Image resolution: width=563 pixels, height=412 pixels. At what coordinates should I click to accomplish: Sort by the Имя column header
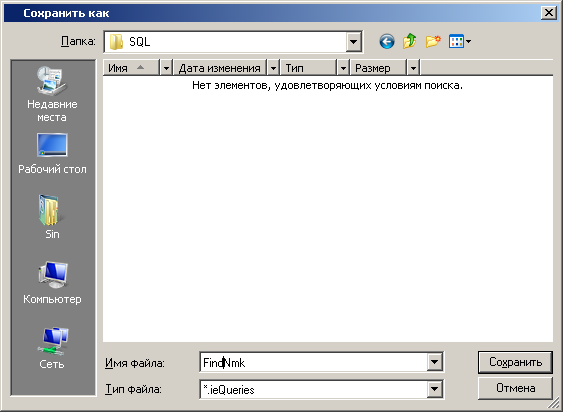click(131, 68)
